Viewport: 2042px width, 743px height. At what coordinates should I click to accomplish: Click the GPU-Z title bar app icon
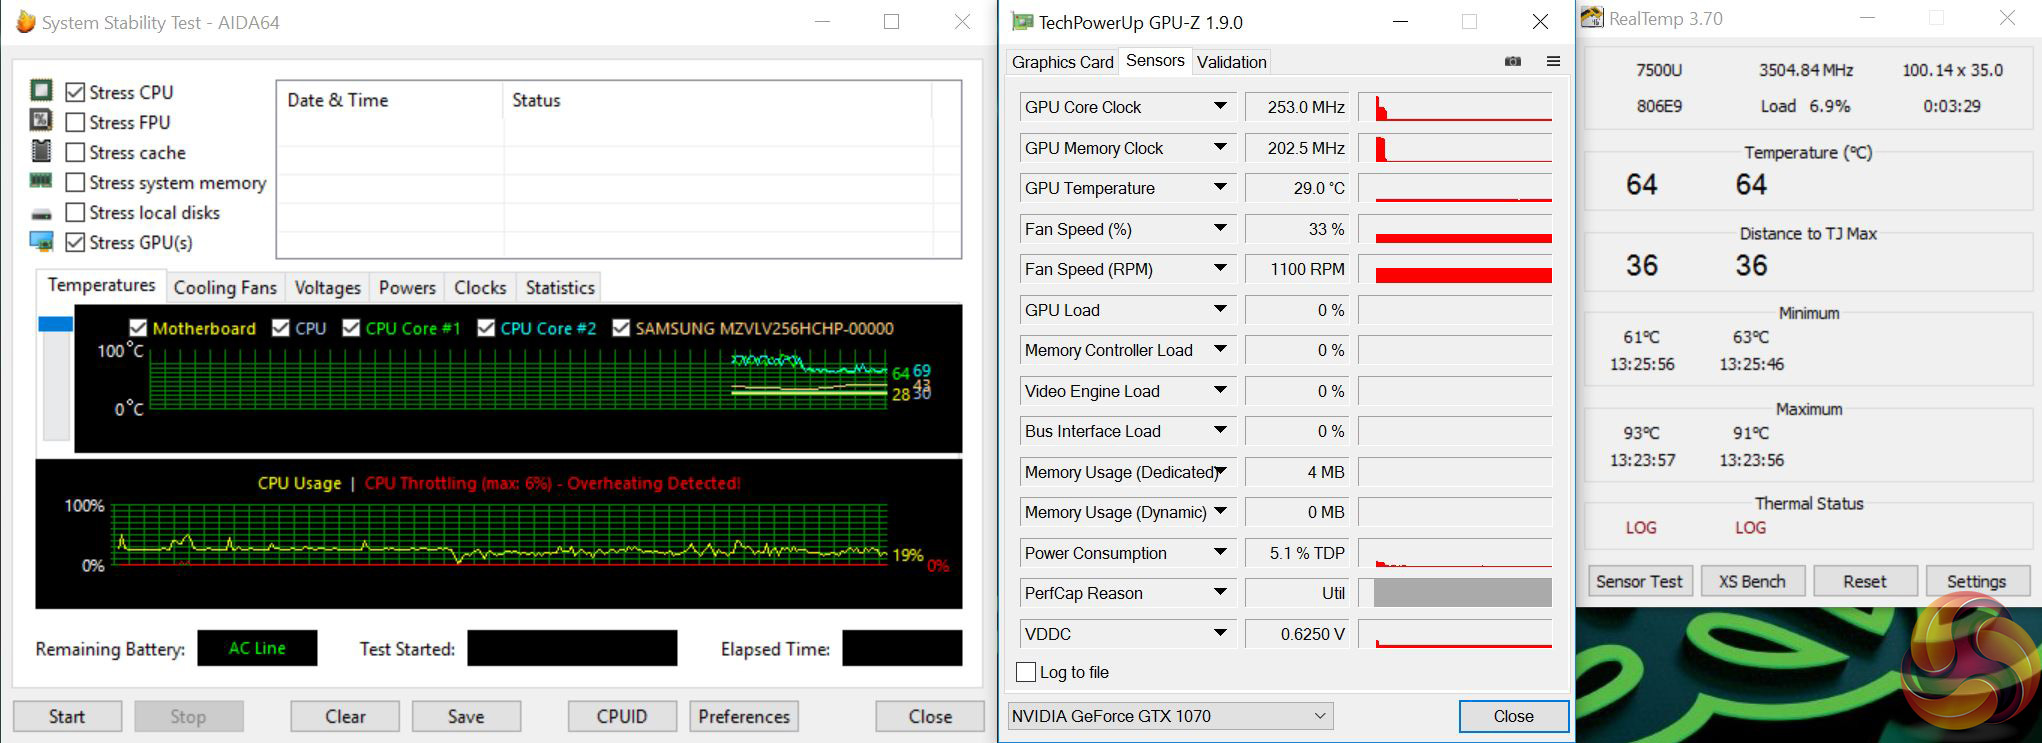point(1022,22)
